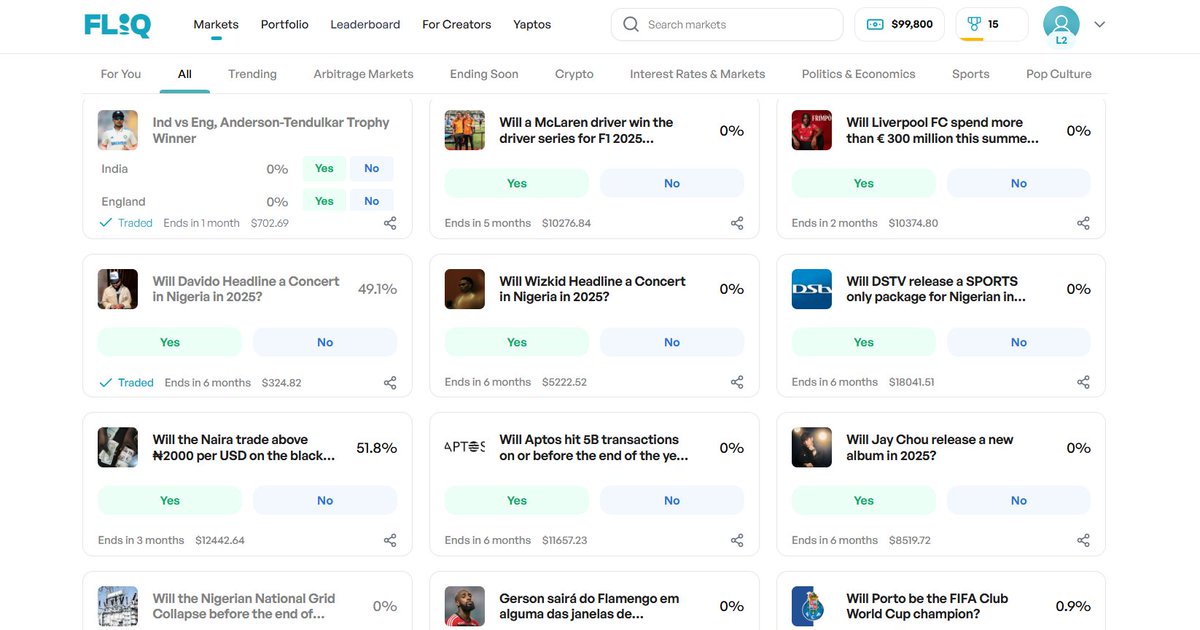Open the Gerson Flamengo market thumbnail
The image size is (1200, 630).
[465, 606]
